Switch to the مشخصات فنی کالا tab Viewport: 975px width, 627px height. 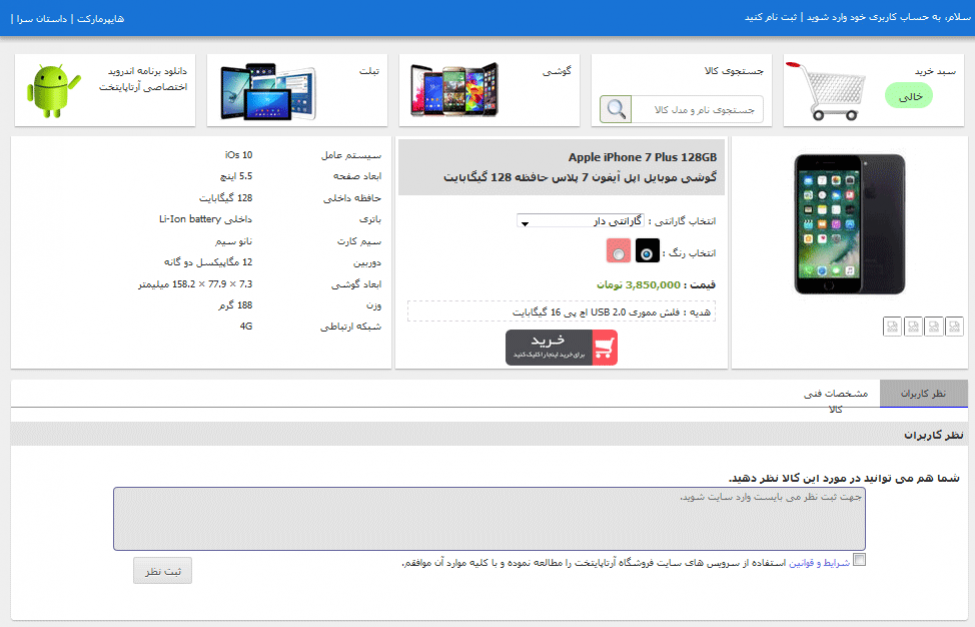[835, 401]
